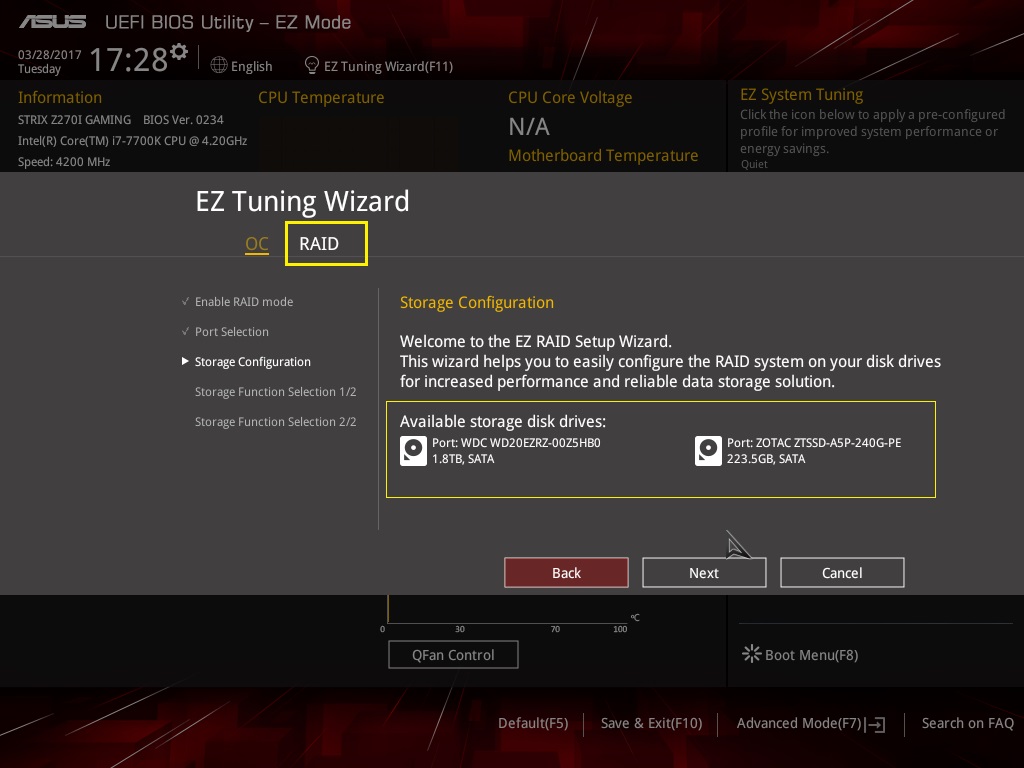Viewport: 1024px width, 768px height.
Task: Go to Port Selection step
Action: tap(231, 332)
